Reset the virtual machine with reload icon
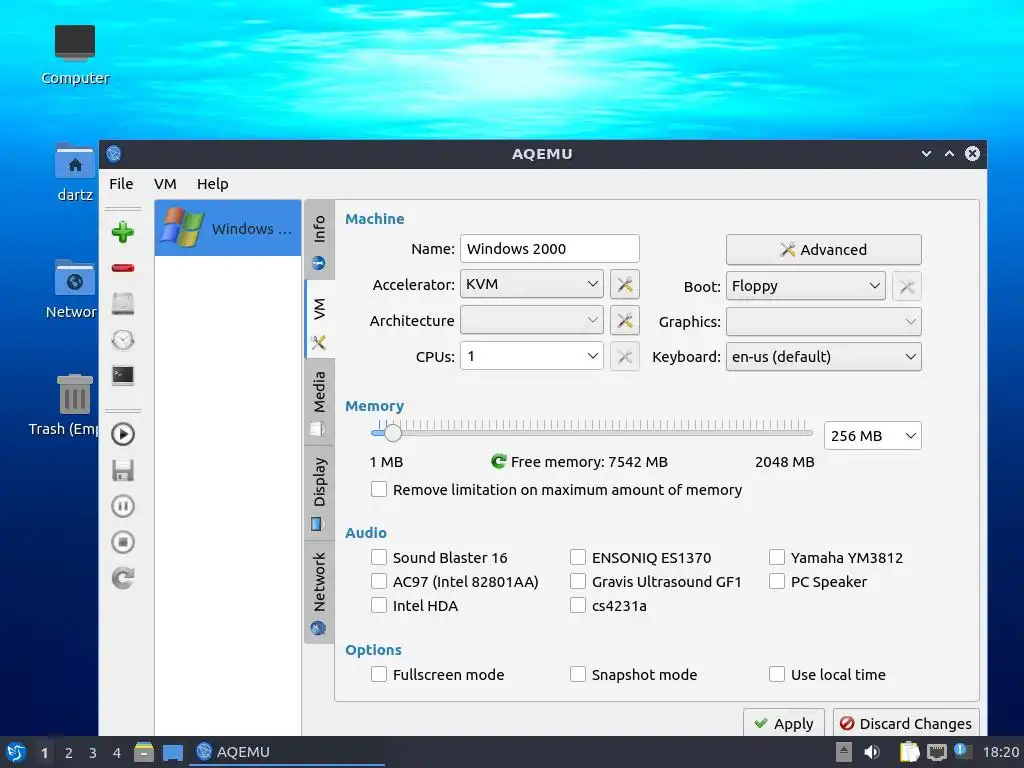The height and width of the screenshot is (768, 1024). pos(123,578)
